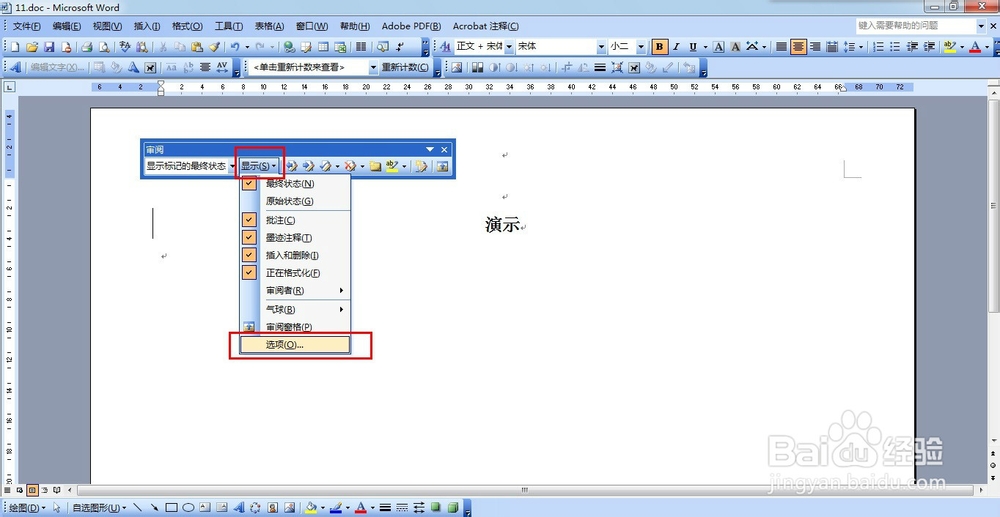Align text to the left
The width and height of the screenshot is (1000, 517).
pos(781,47)
